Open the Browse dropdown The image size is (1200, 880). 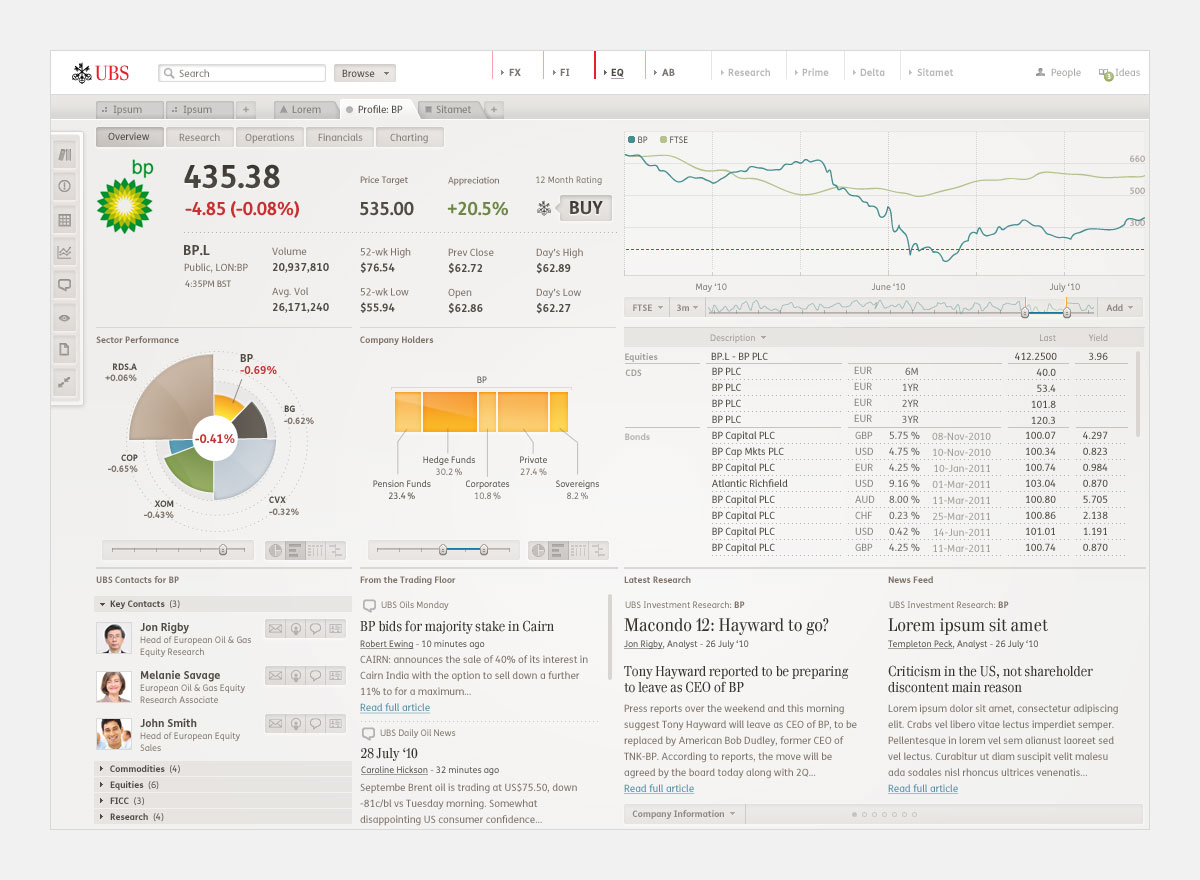(365, 73)
